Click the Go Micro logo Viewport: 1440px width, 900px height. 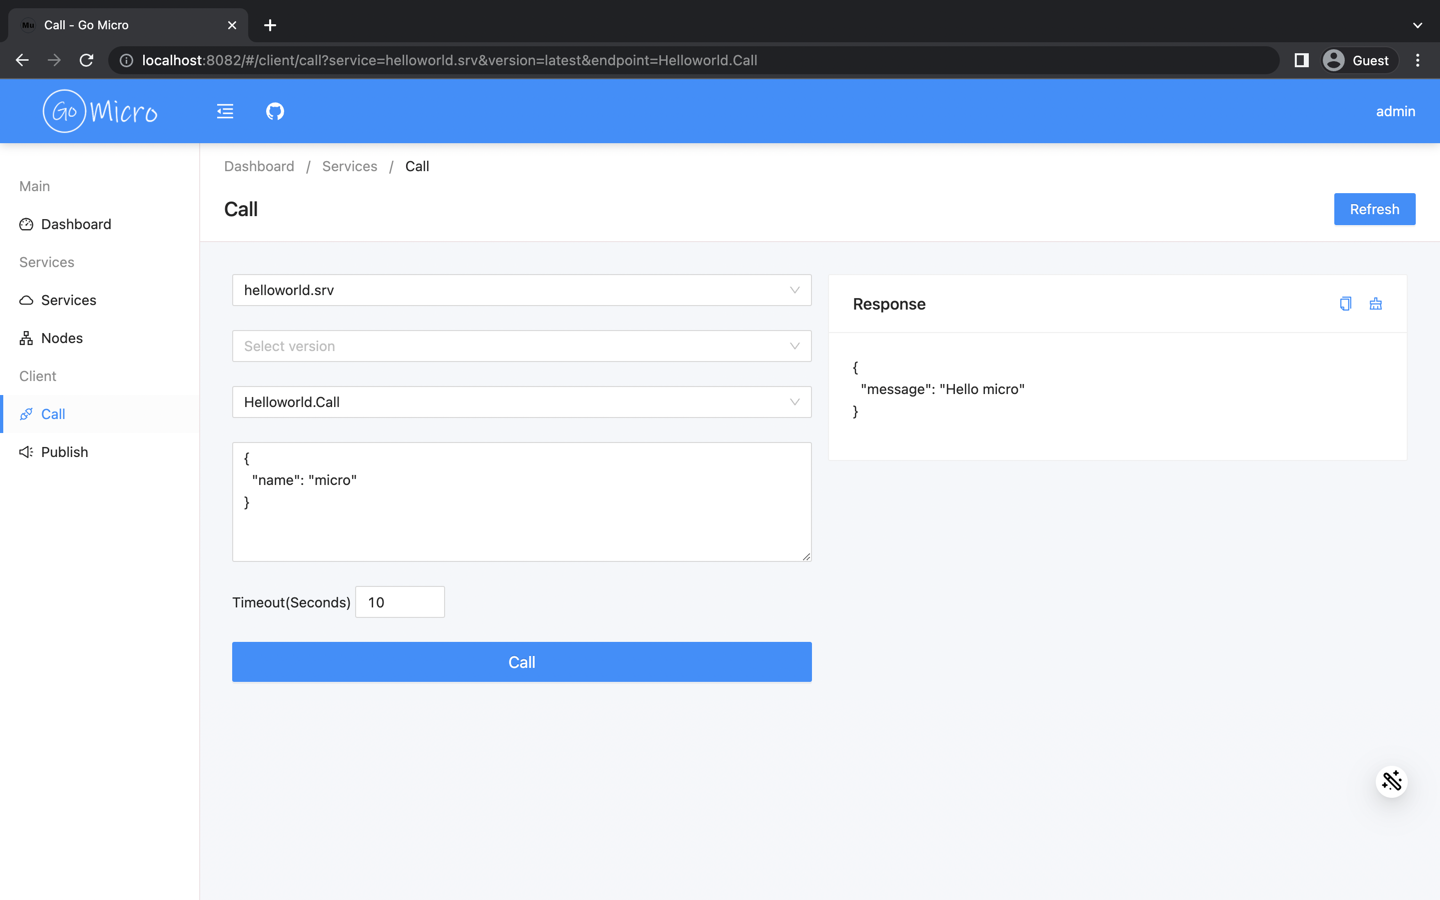click(100, 111)
